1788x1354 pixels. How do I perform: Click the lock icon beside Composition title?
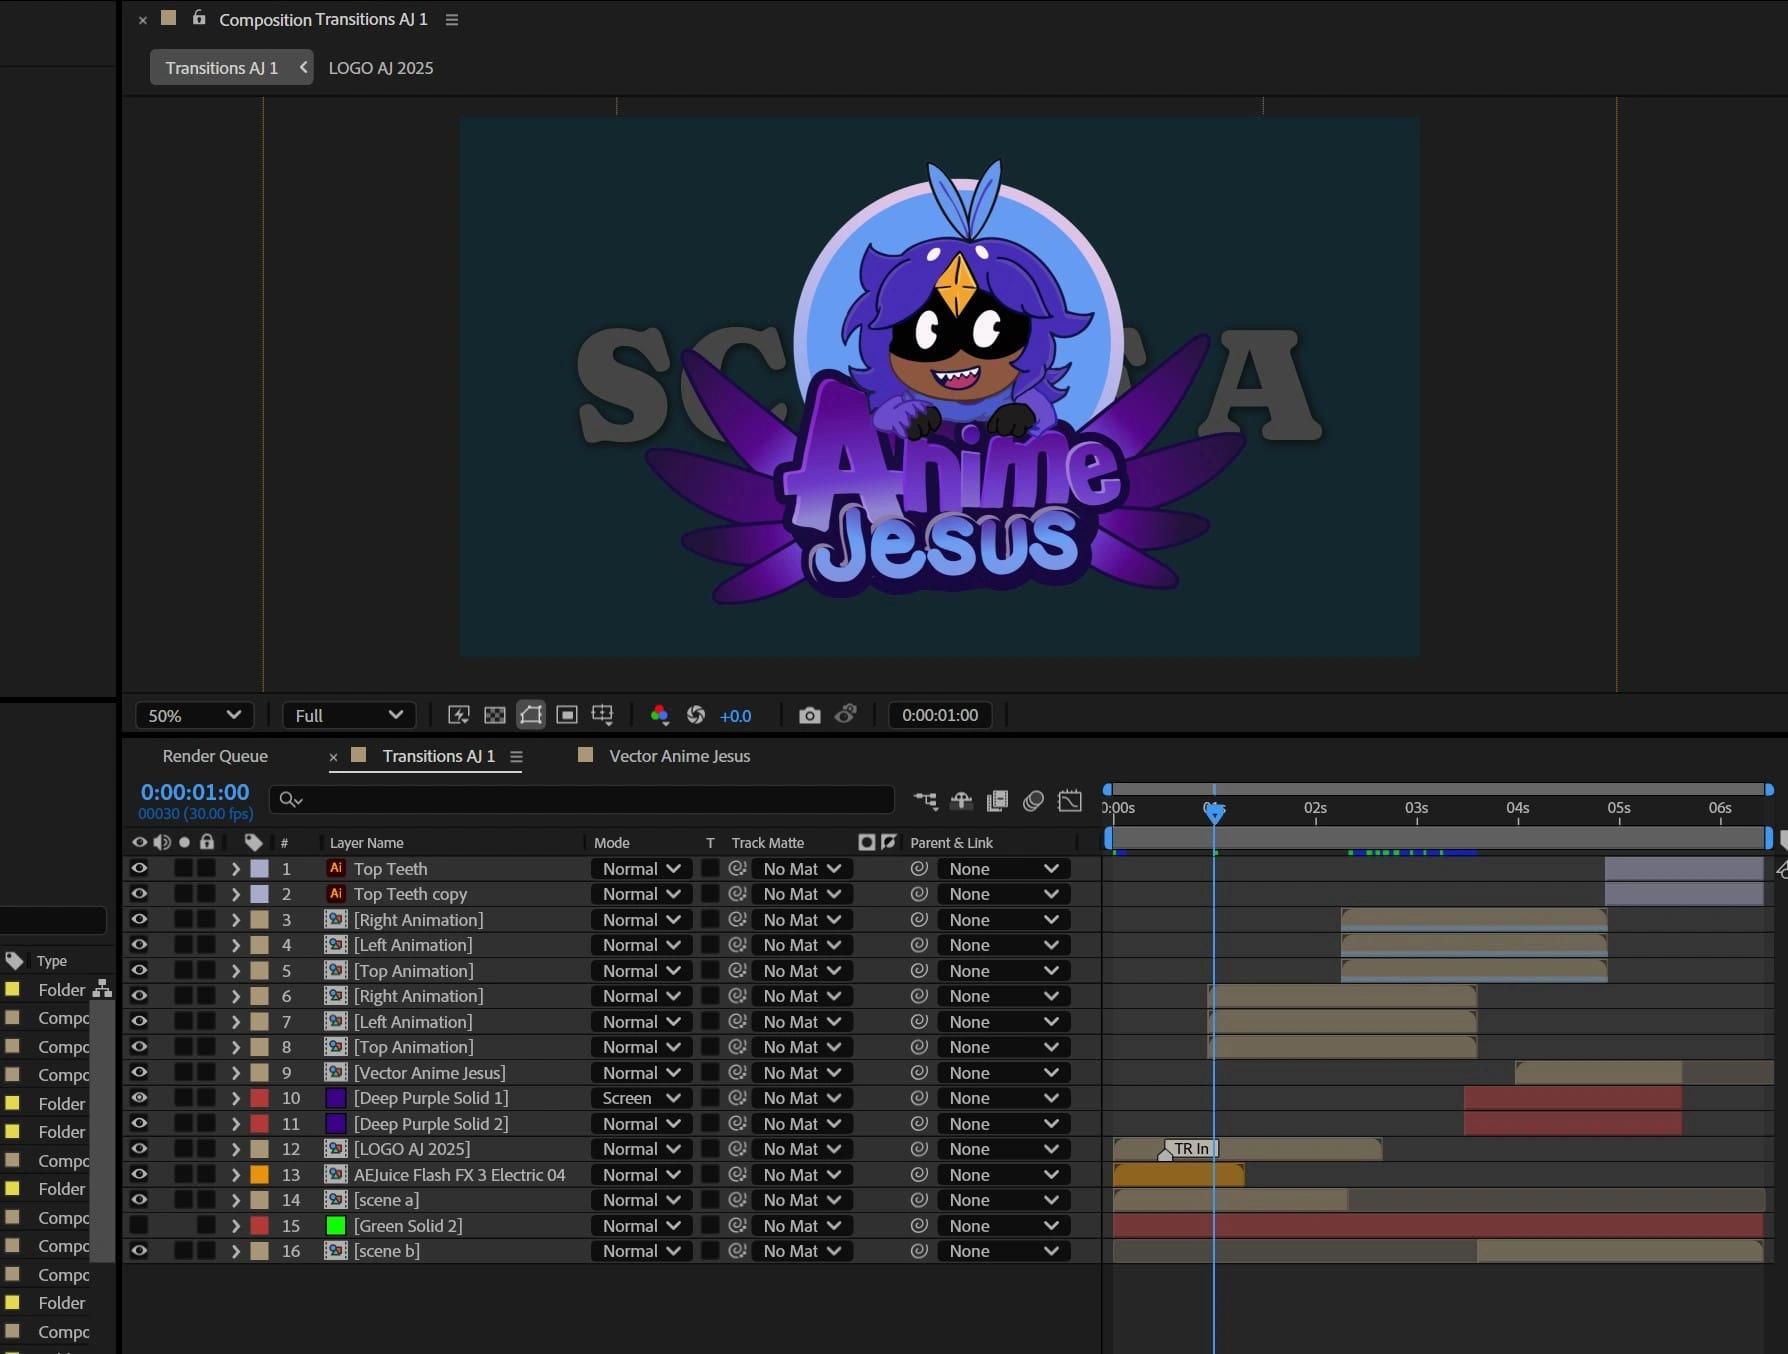point(199,18)
